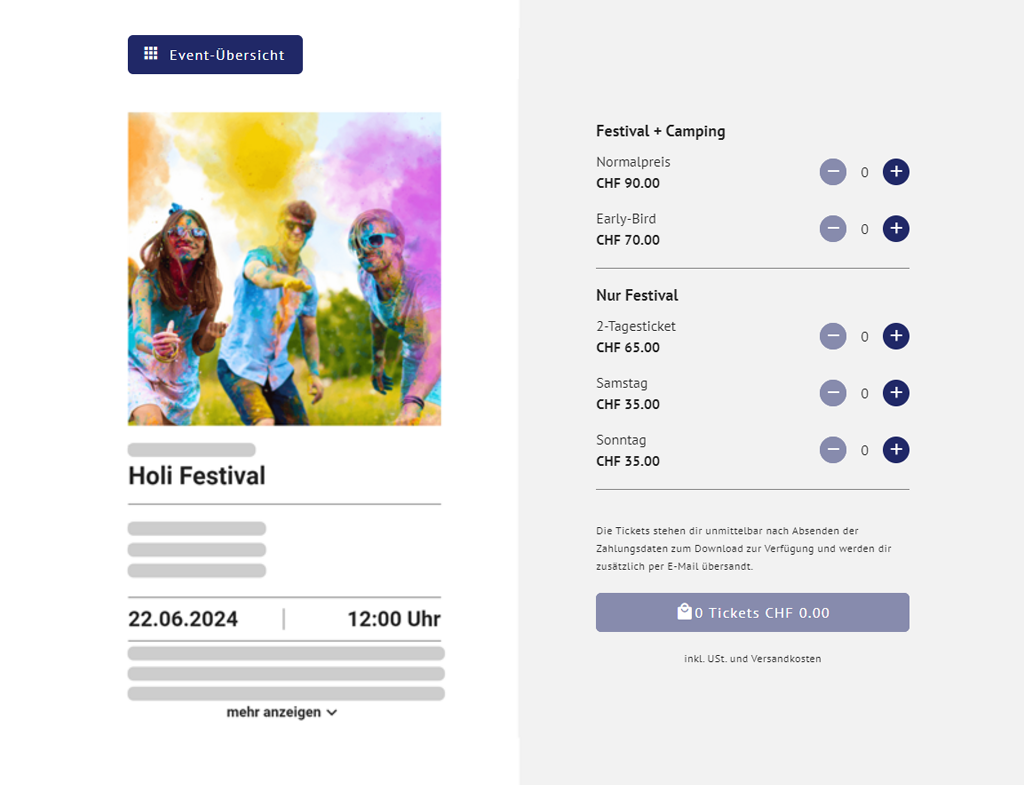The image size is (1024, 785).
Task: Click the Nur Festival heading
Action: pyautogui.click(x=637, y=296)
